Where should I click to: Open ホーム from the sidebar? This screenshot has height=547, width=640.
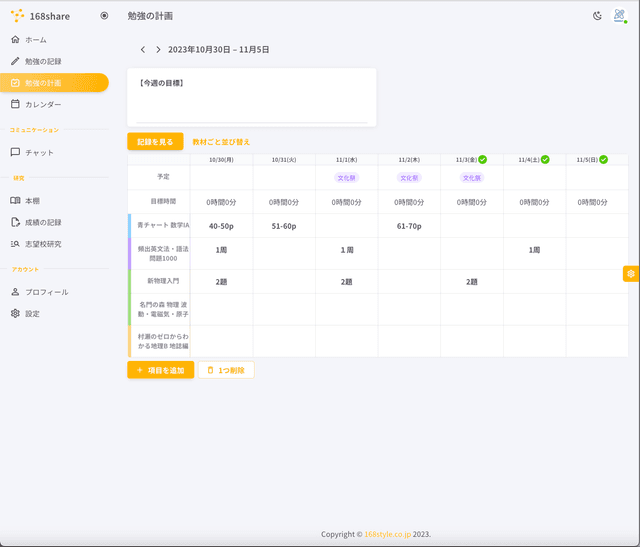tap(55, 40)
